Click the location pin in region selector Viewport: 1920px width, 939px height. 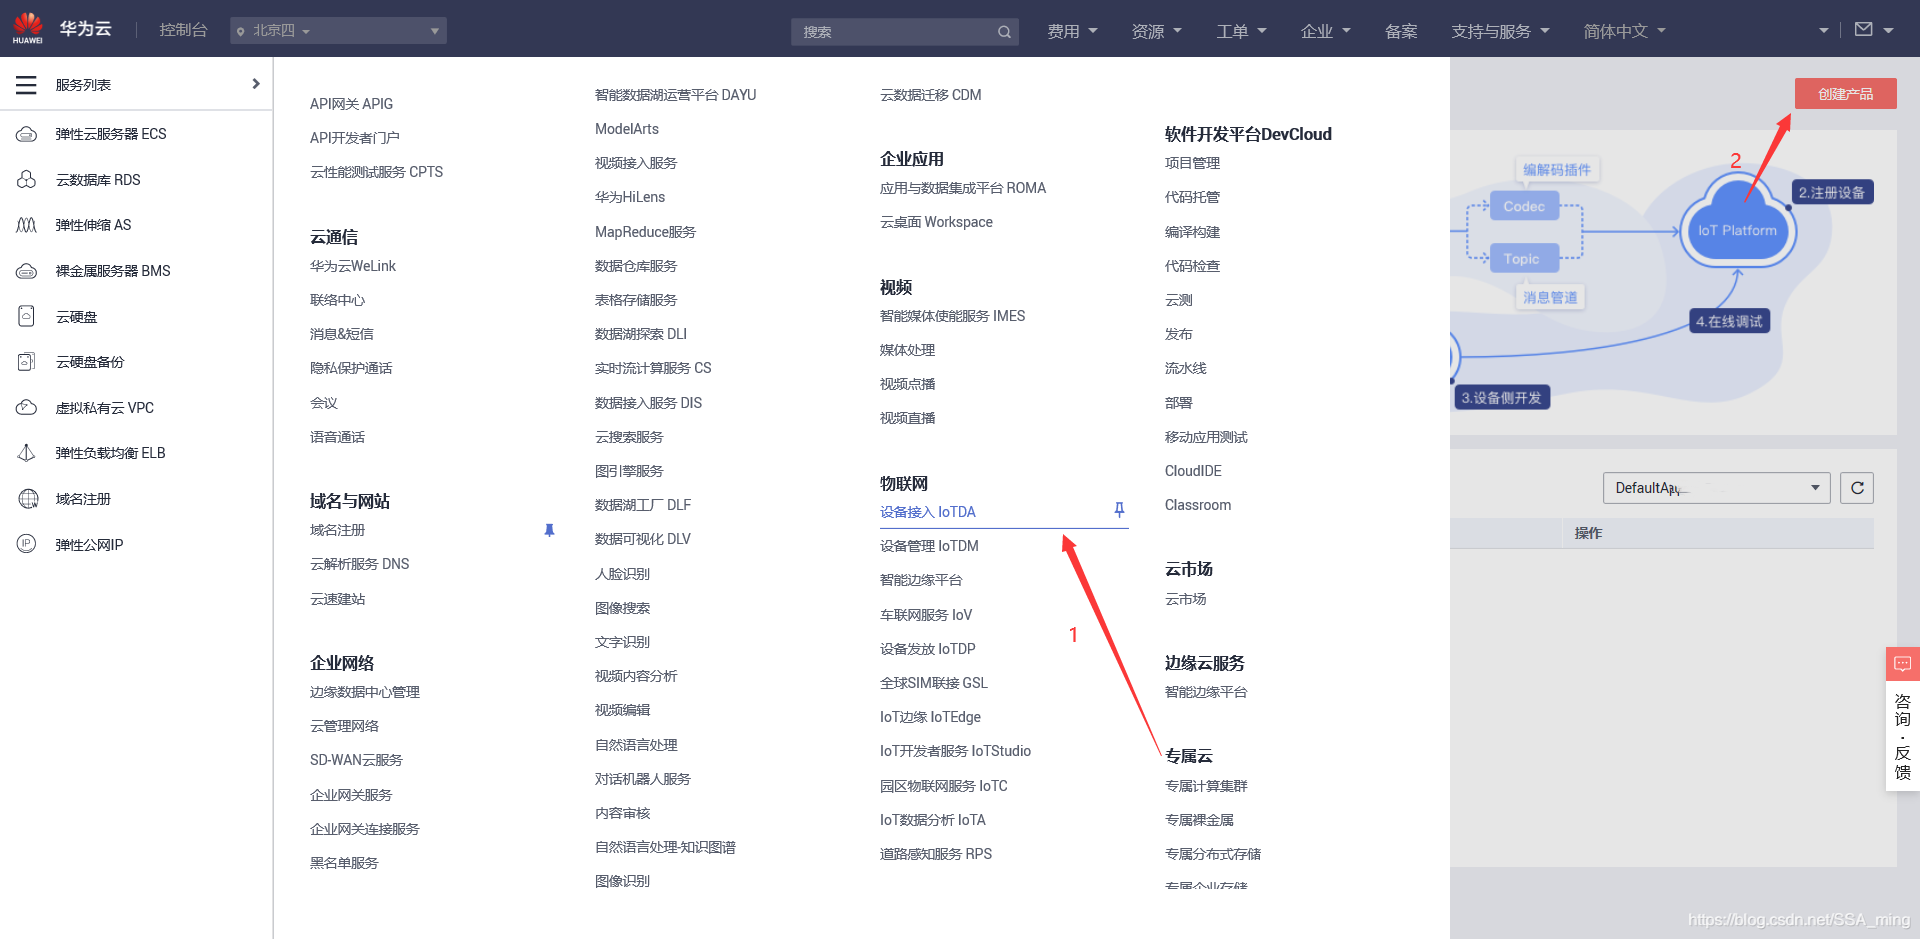click(240, 32)
